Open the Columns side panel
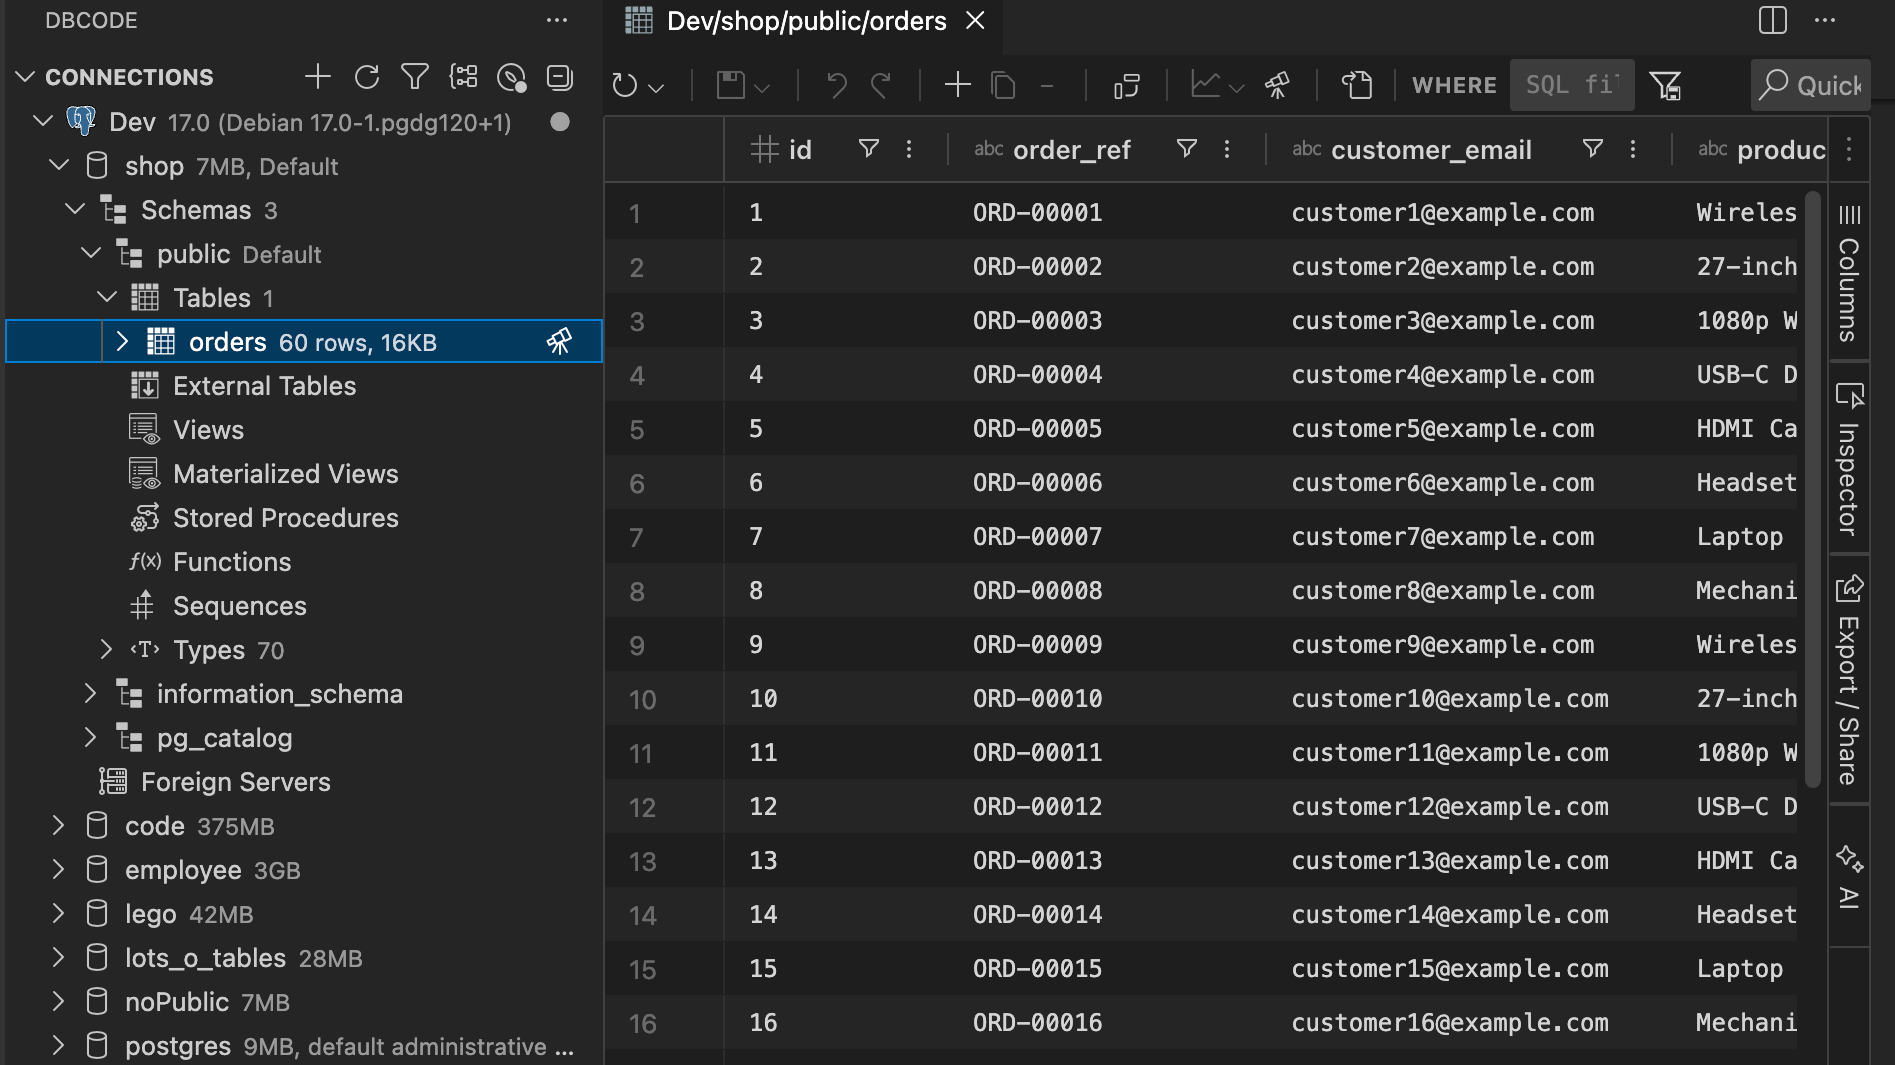This screenshot has height=1065, width=1895. point(1849,273)
